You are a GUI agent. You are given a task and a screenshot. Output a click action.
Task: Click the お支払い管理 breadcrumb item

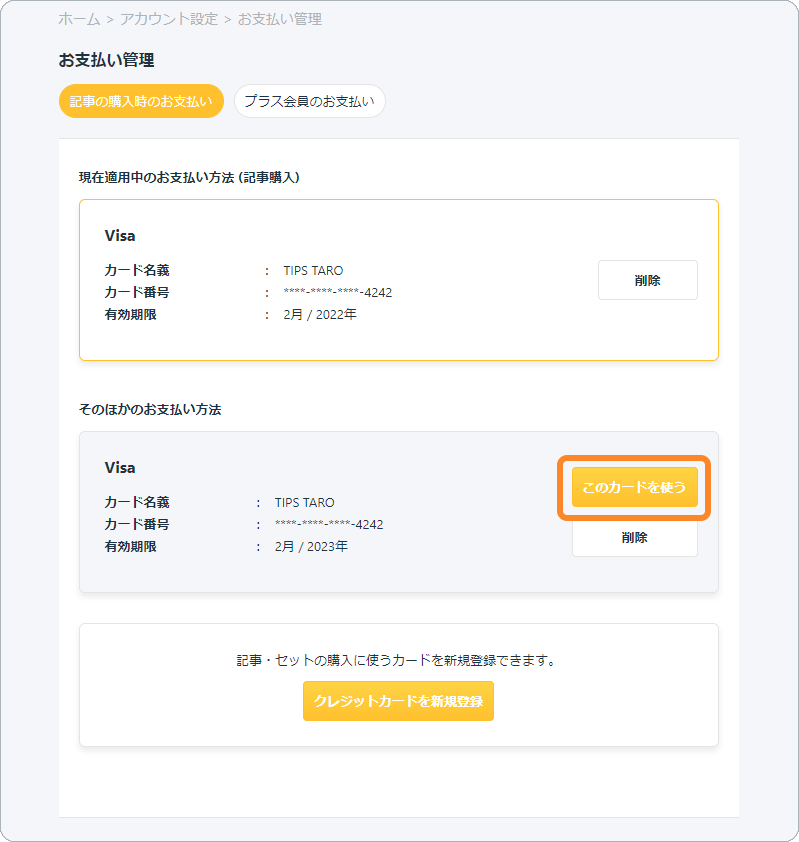click(x=280, y=19)
